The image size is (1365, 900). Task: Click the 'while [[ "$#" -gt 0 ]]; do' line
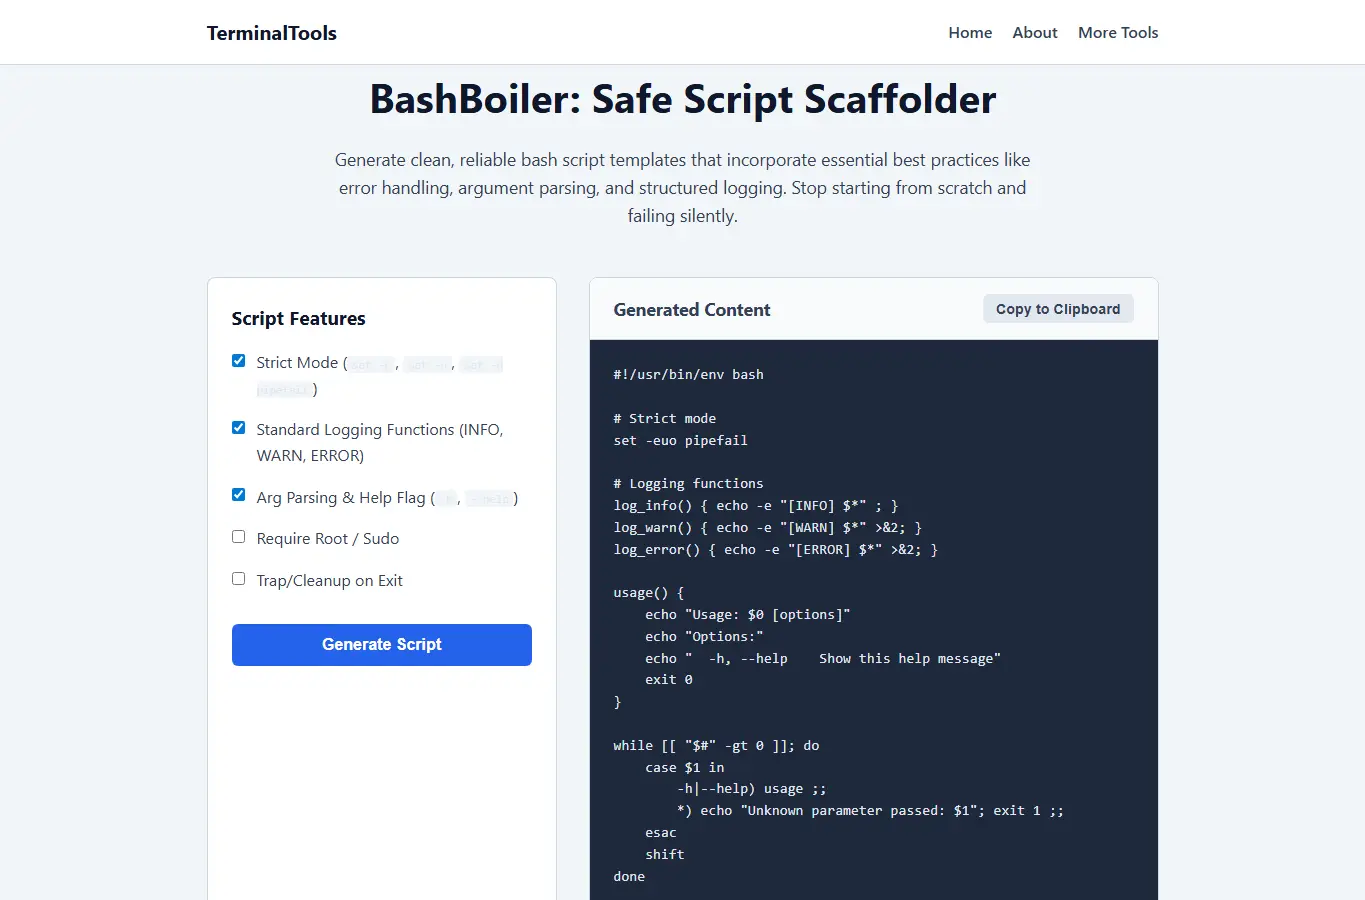point(717,746)
